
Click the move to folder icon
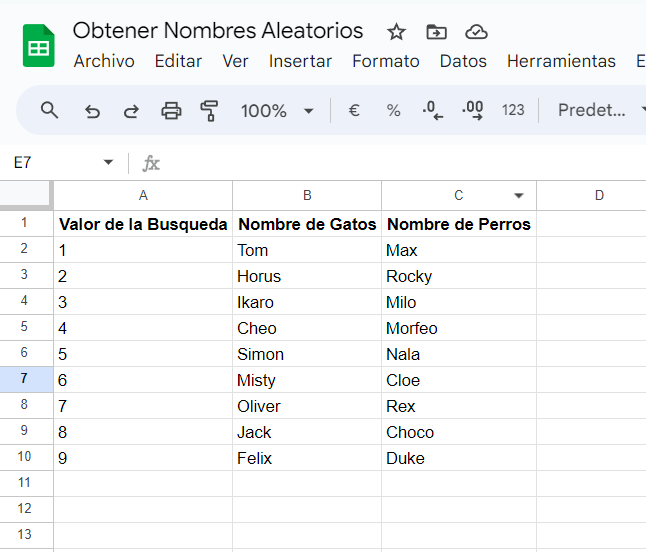436,32
